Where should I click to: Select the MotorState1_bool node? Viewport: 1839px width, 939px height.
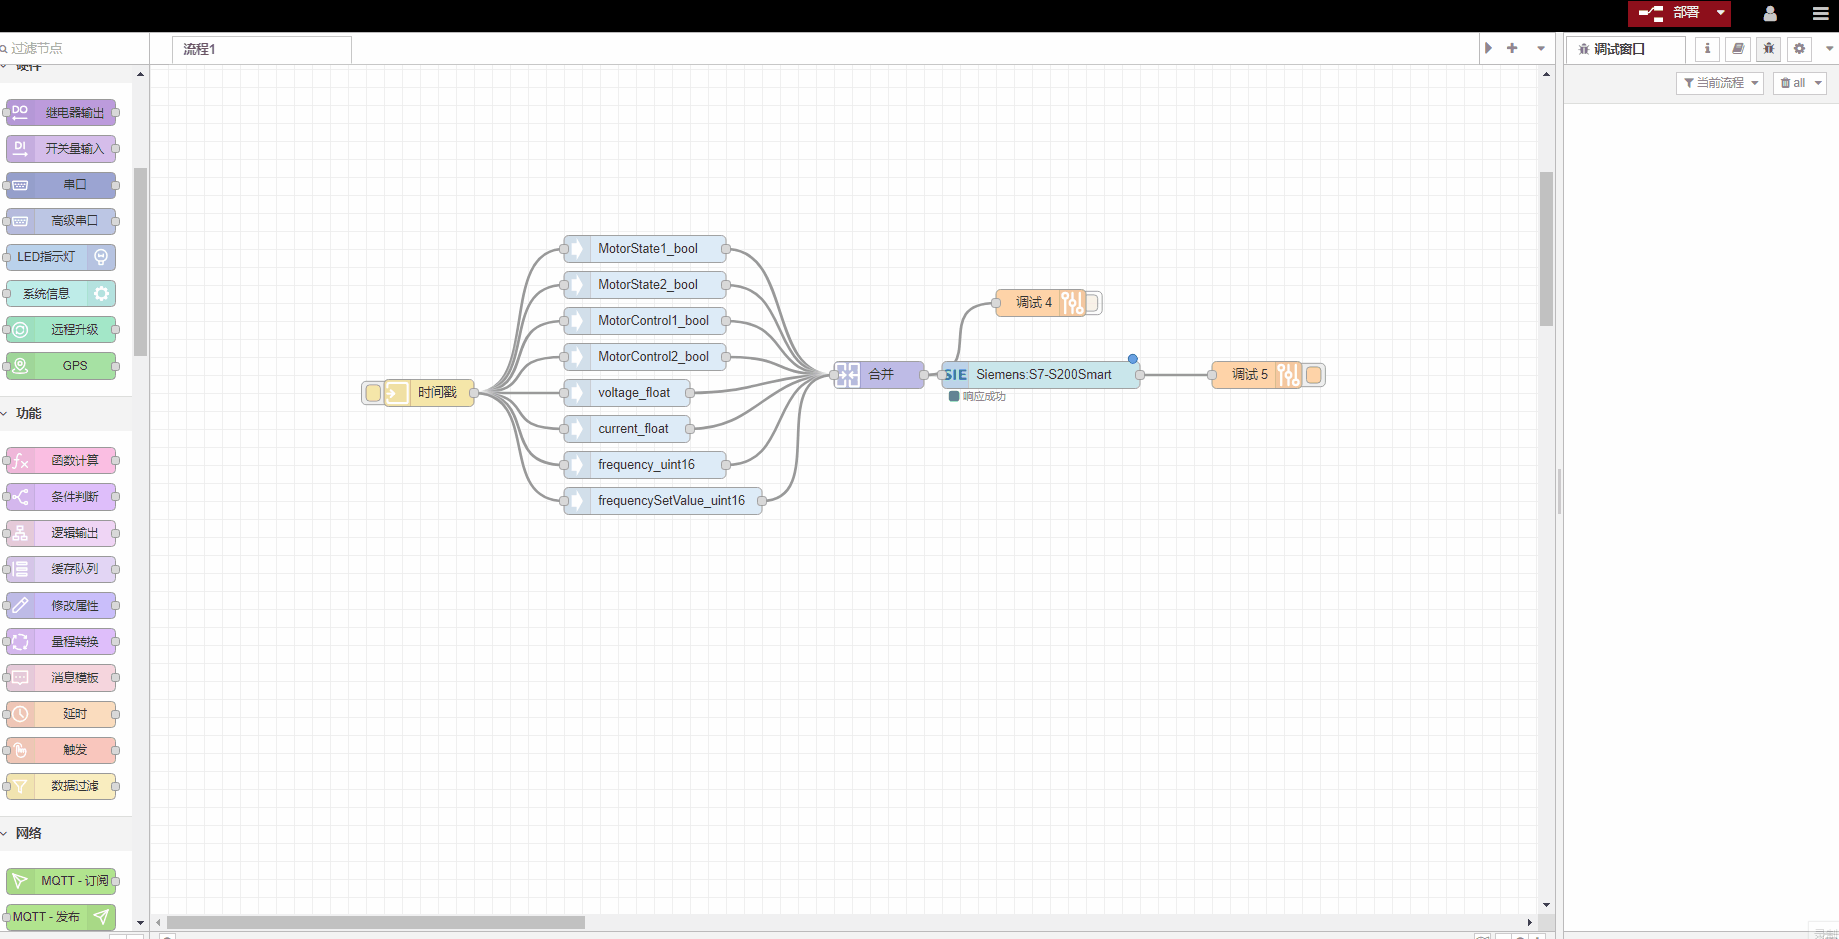point(645,249)
